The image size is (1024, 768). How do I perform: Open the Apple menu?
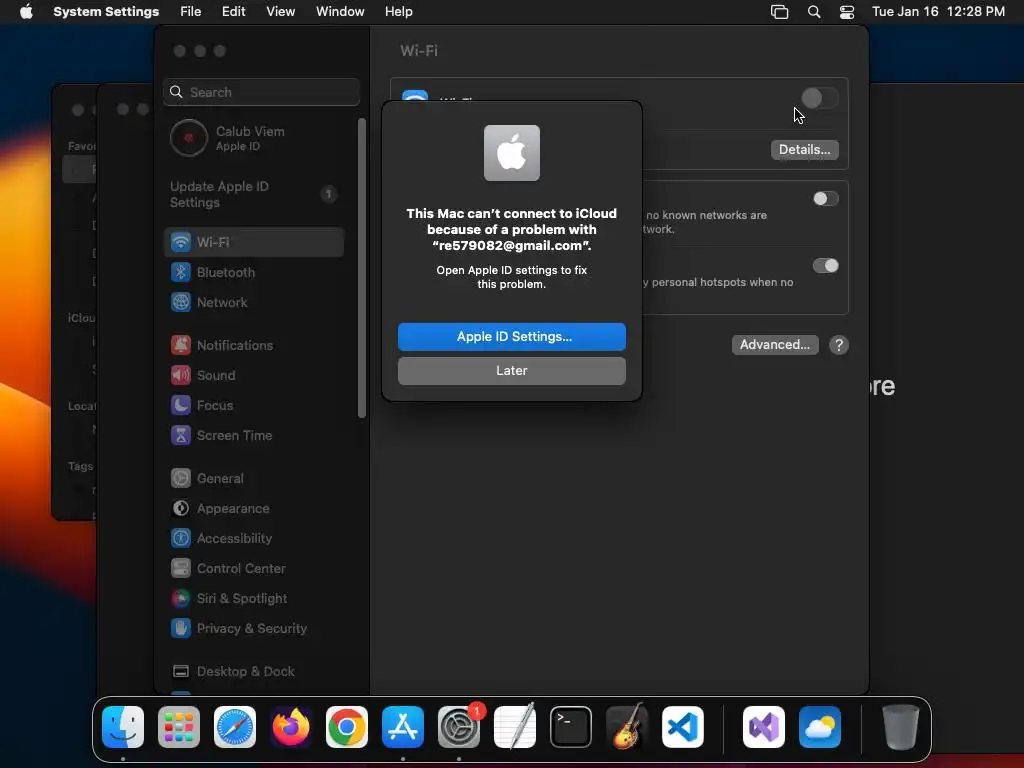(x=26, y=12)
